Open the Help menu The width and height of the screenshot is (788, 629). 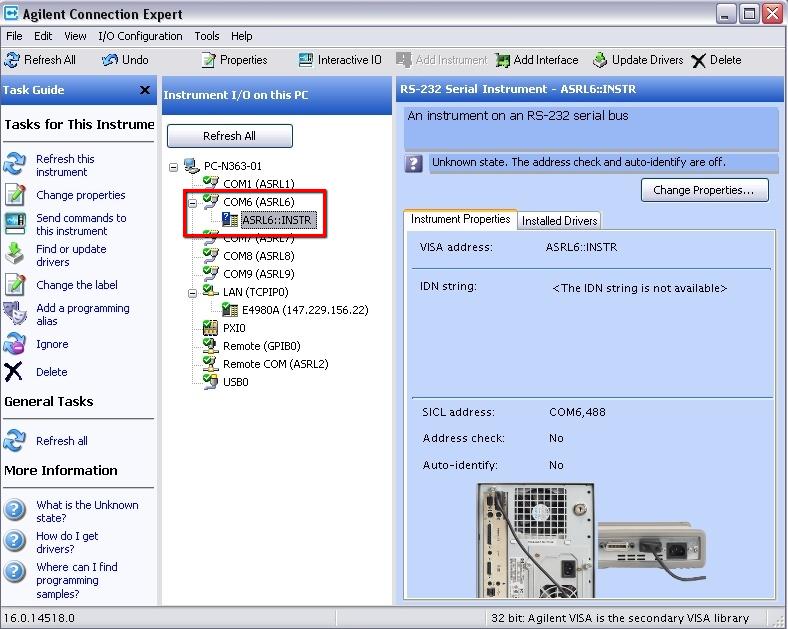[x=242, y=36]
